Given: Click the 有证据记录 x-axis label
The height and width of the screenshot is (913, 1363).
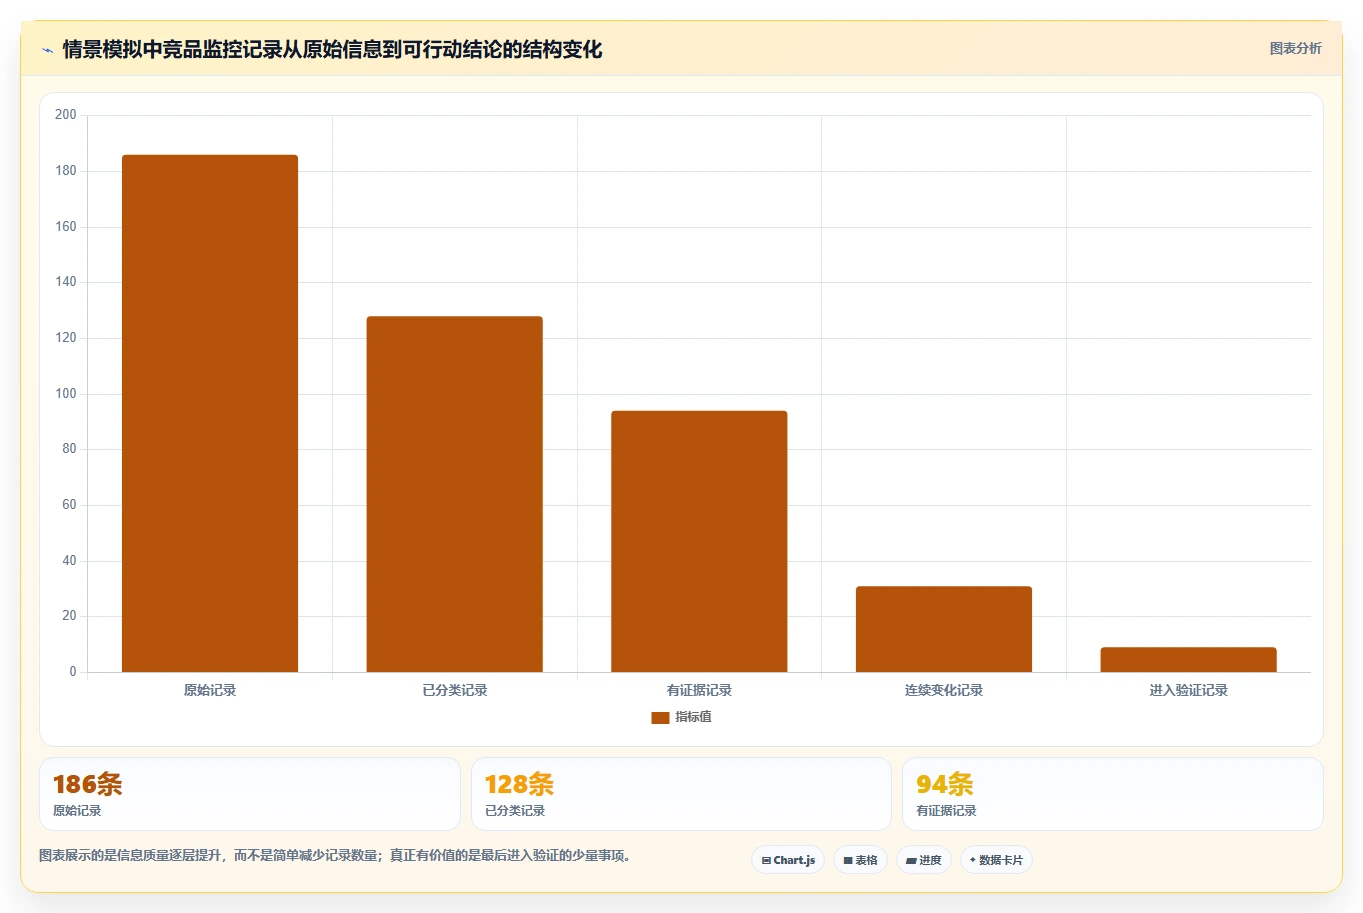Looking at the screenshot, I should click(699, 690).
